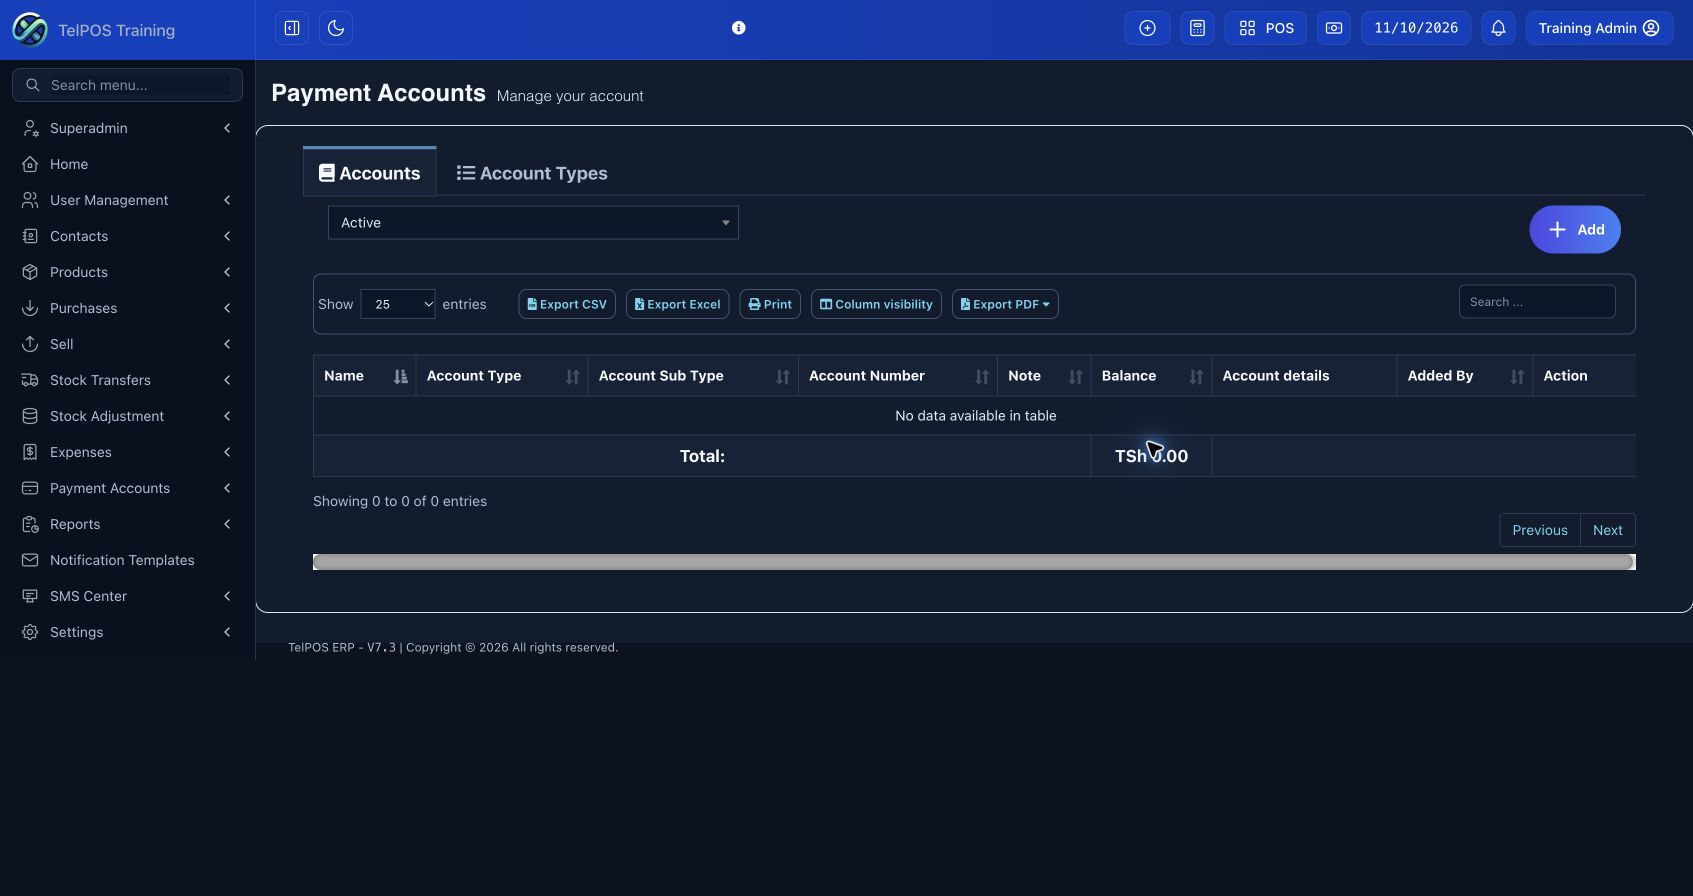Viewport: 1693px width, 896px height.
Task: Expand Superadmin sidebar menu
Action: point(127,128)
